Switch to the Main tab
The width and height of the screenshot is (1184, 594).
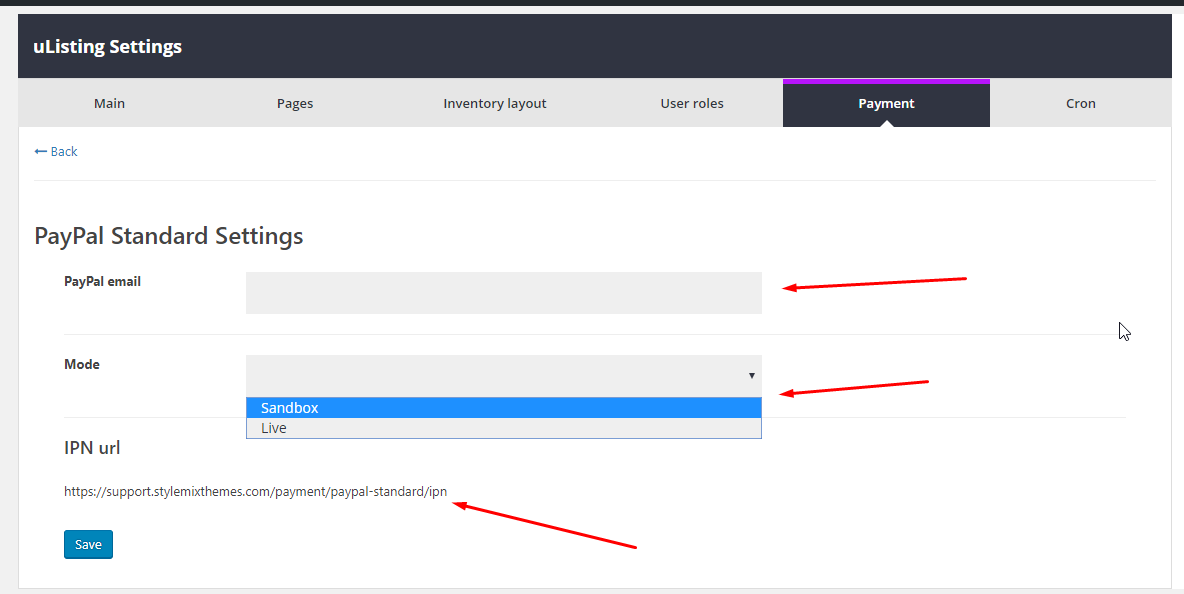point(109,103)
